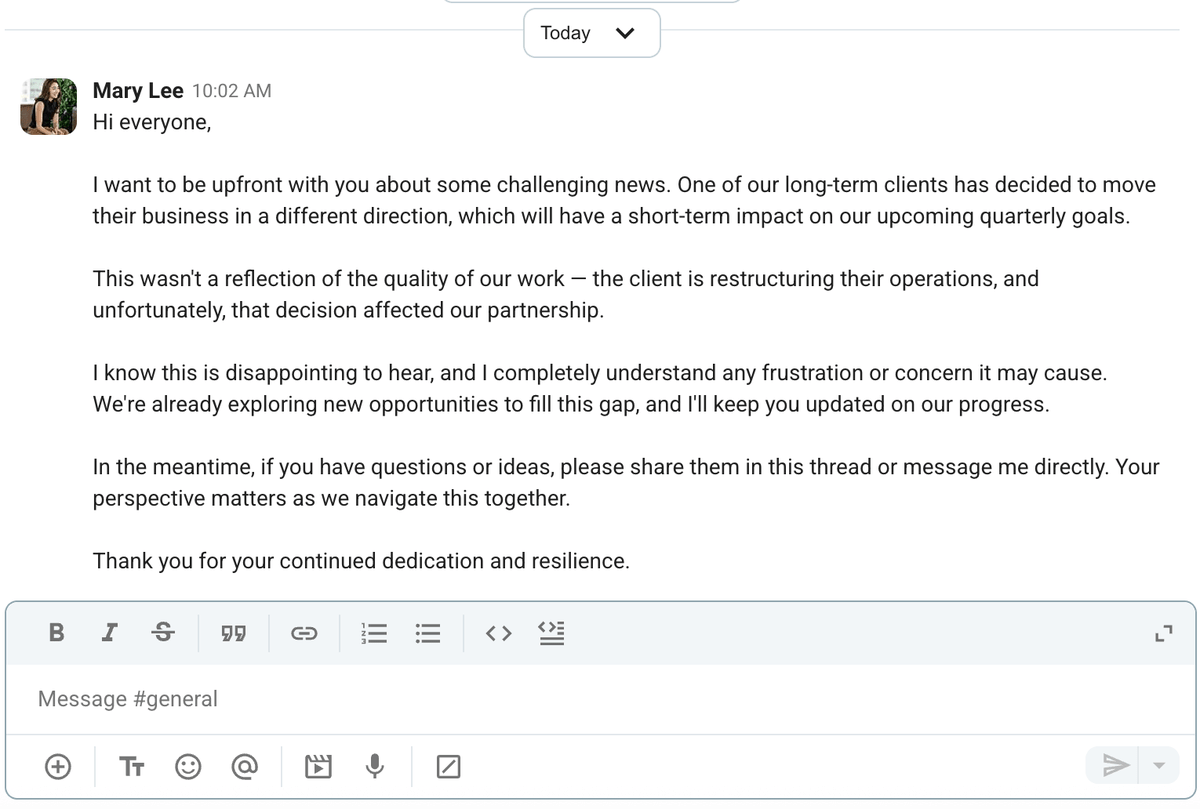This screenshot has height=809, width=1200.
Task: Open the plus attachment actions menu
Action: click(x=58, y=766)
